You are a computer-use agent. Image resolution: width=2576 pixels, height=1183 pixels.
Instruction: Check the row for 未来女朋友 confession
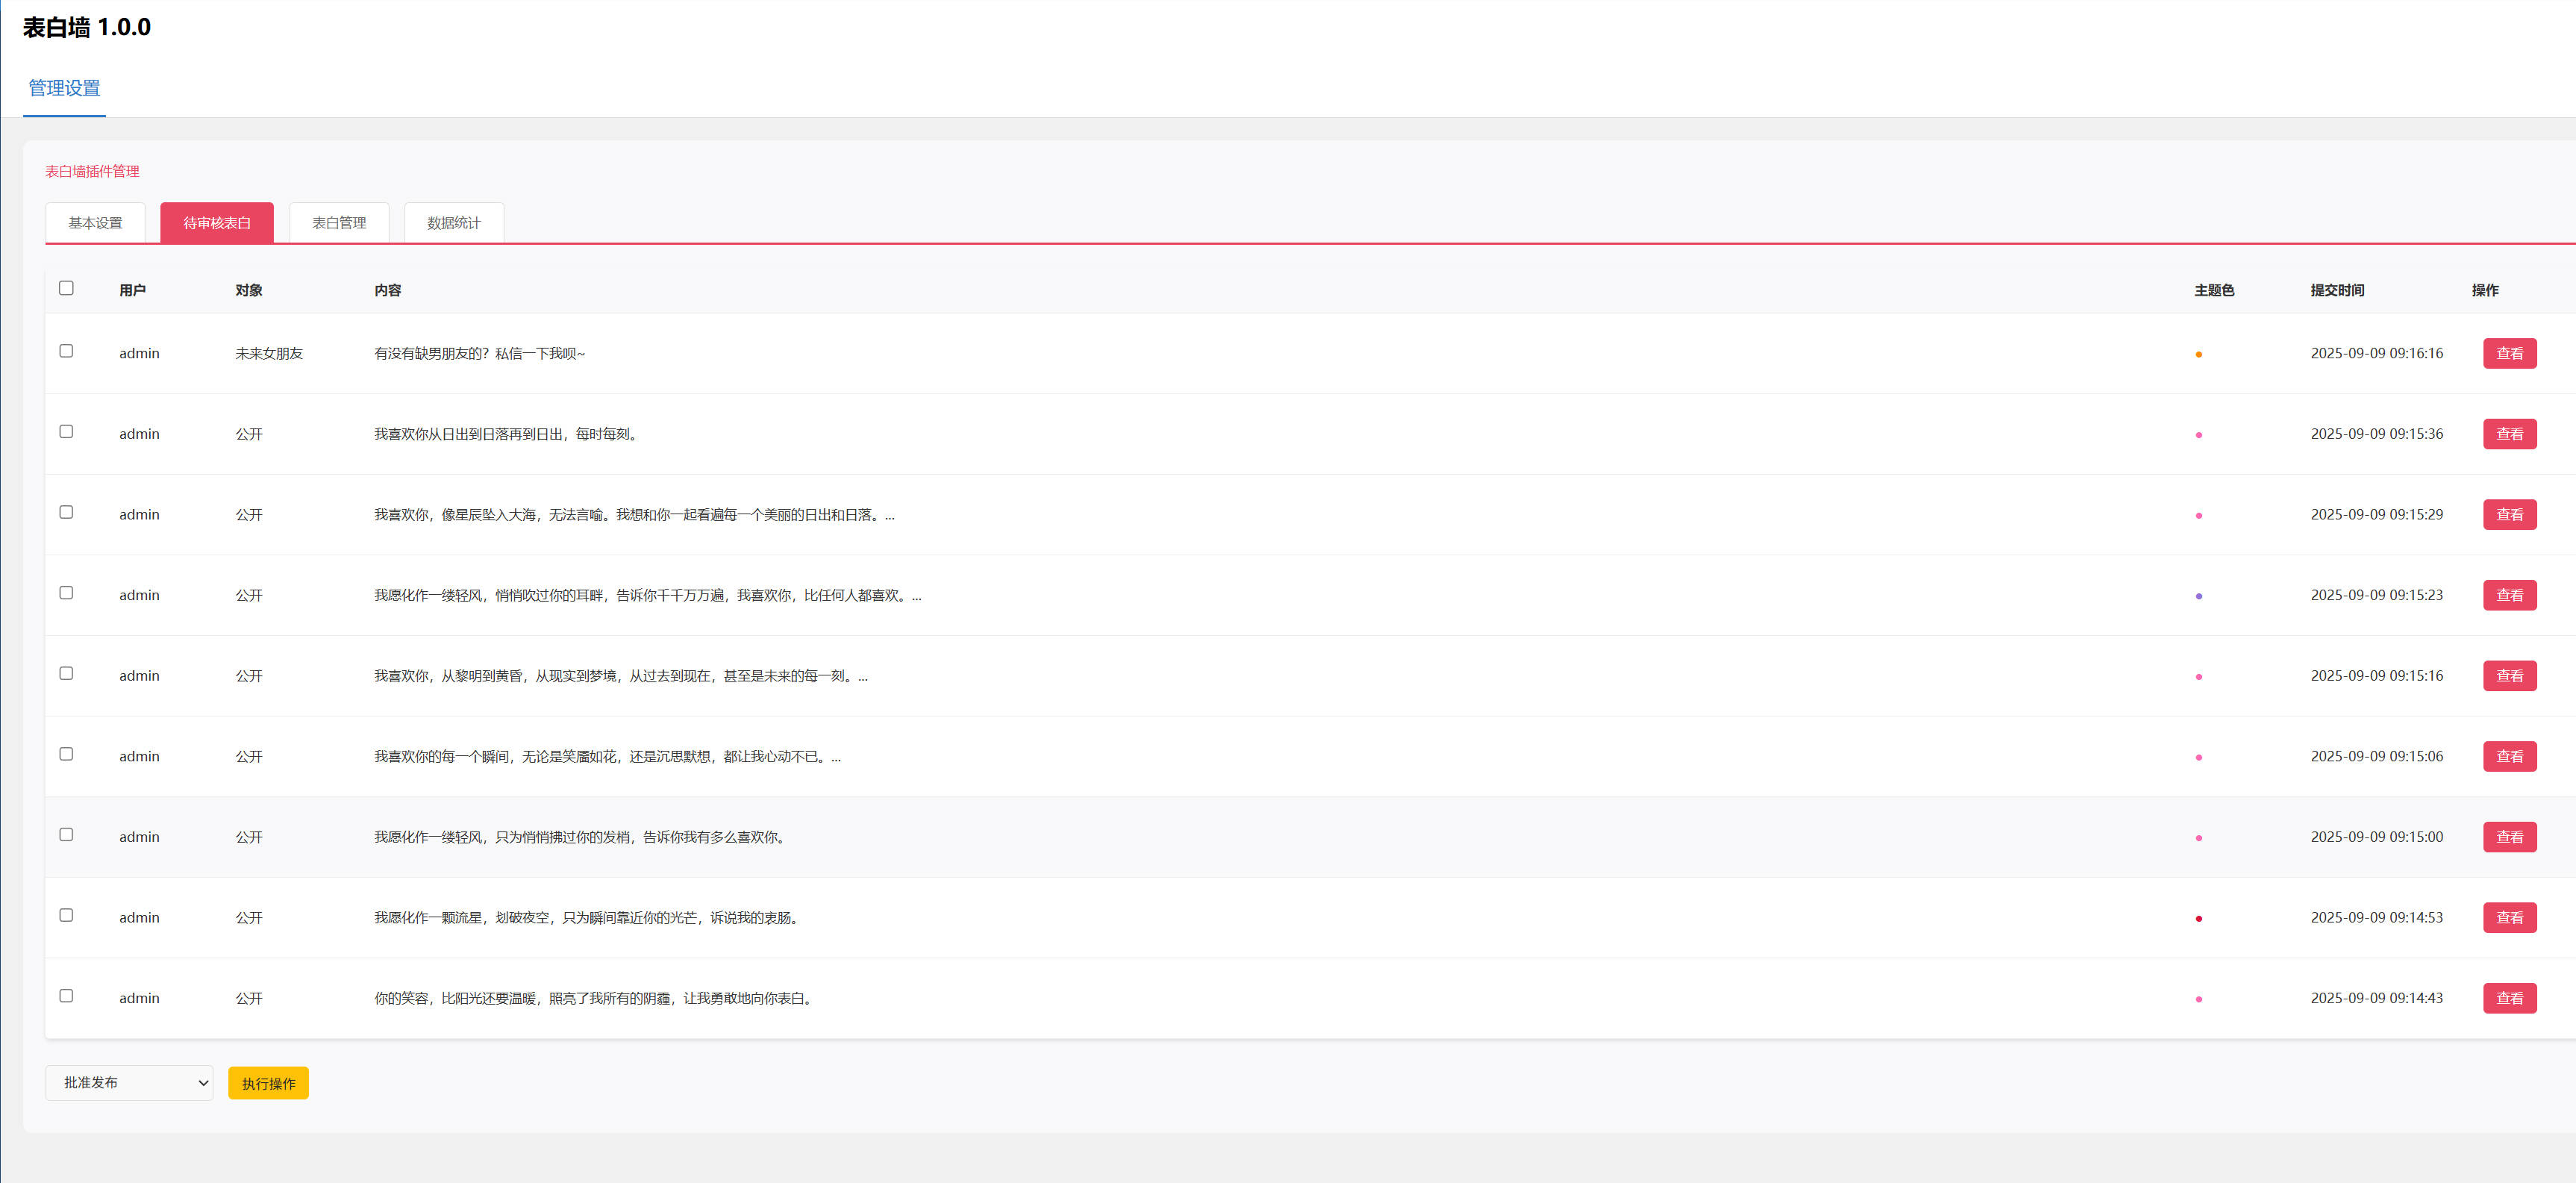pos(66,351)
